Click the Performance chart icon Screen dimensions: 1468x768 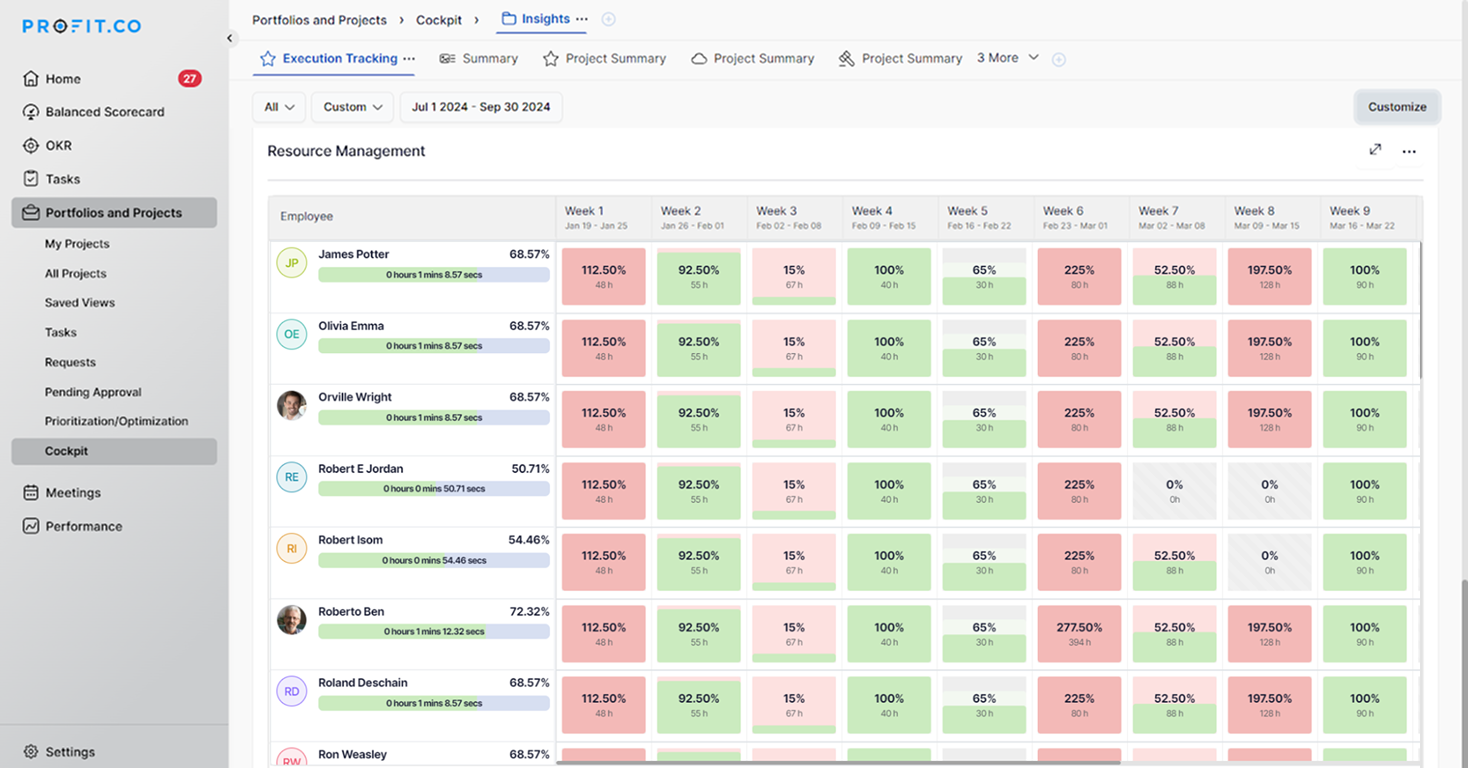click(x=31, y=526)
